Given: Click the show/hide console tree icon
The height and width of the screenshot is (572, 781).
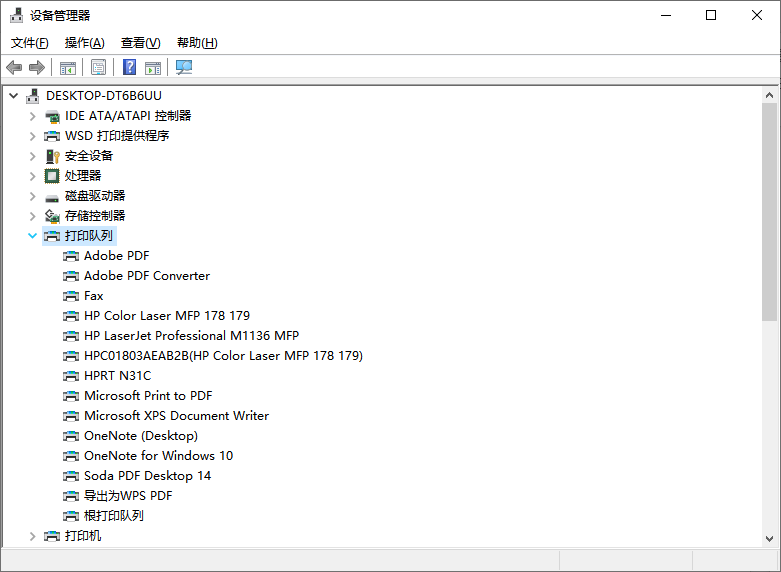Looking at the screenshot, I should pyautogui.click(x=68, y=67).
